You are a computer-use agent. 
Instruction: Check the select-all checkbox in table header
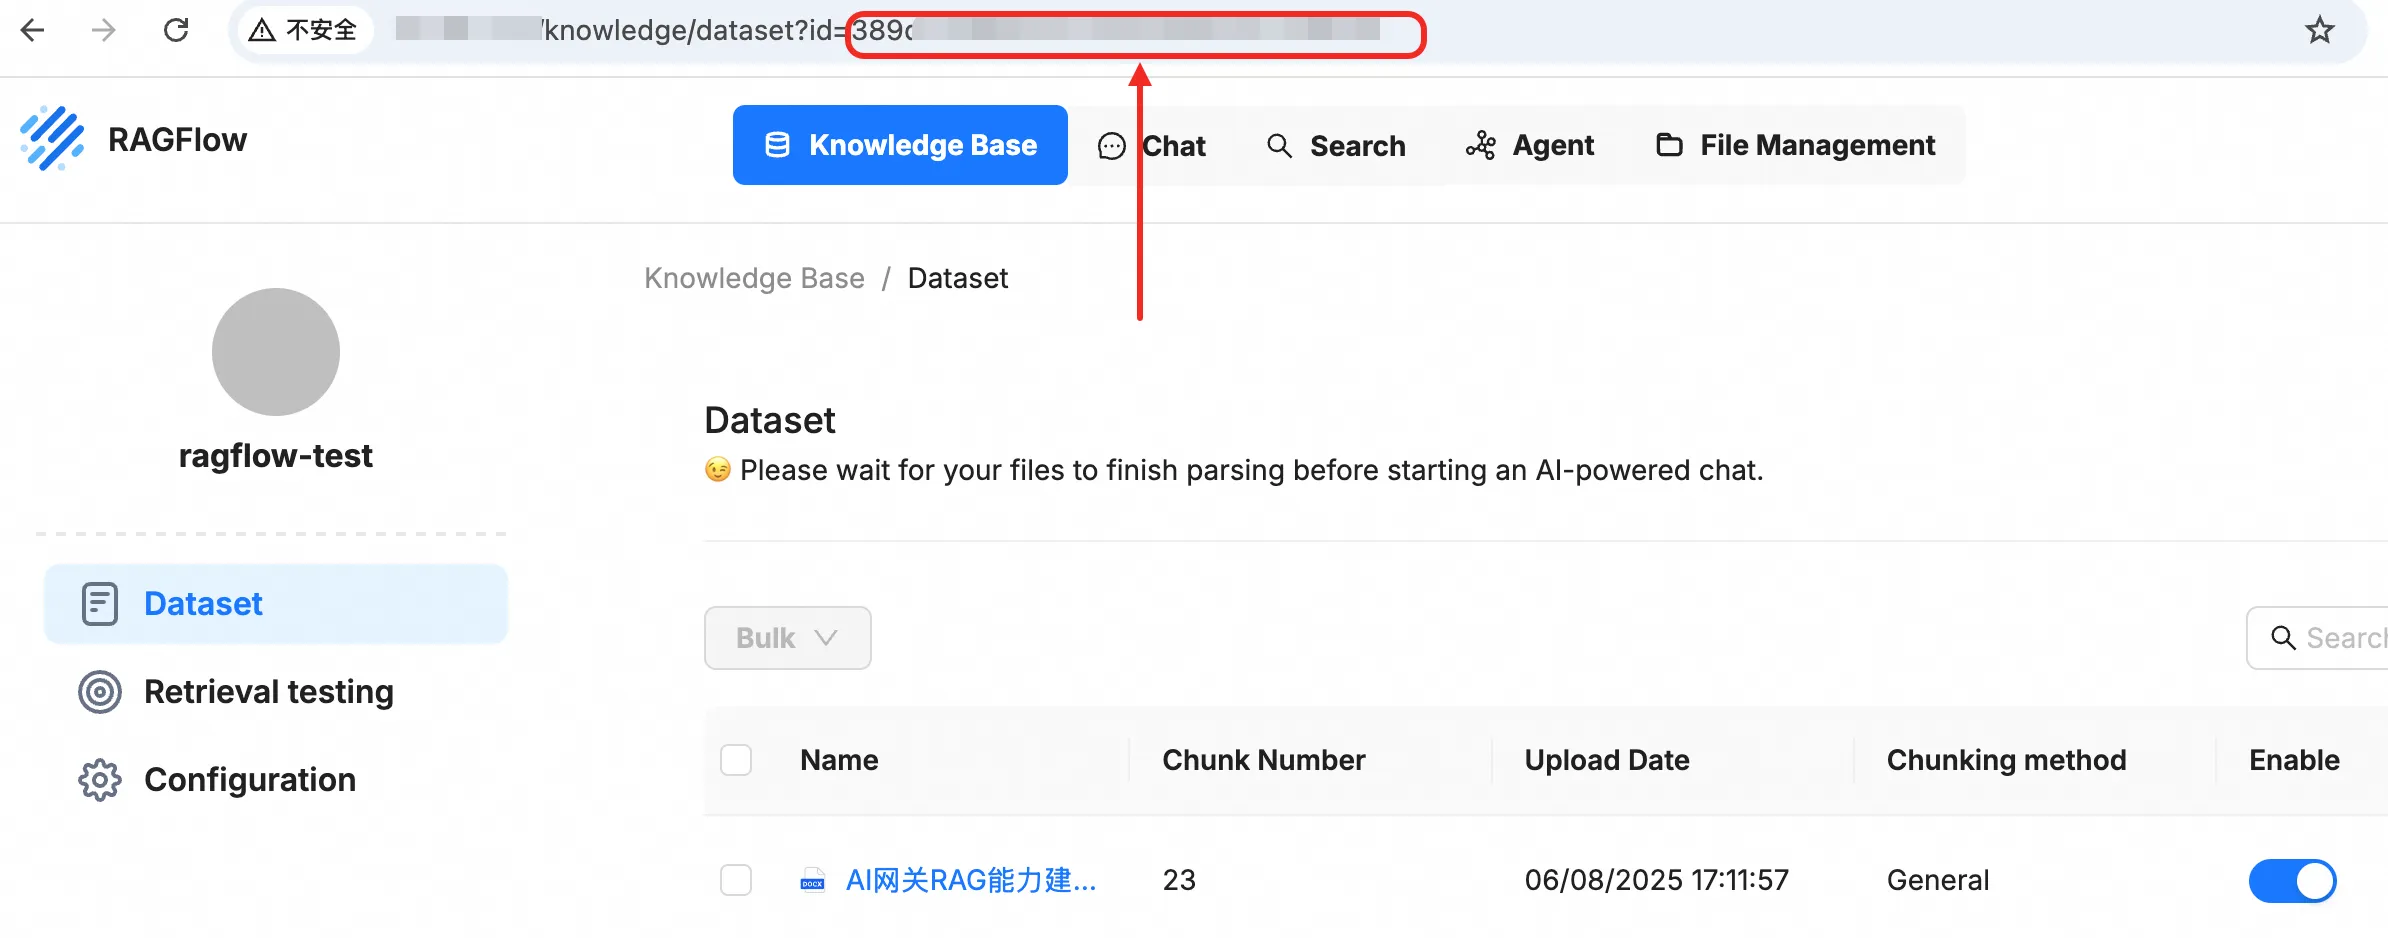point(736,760)
